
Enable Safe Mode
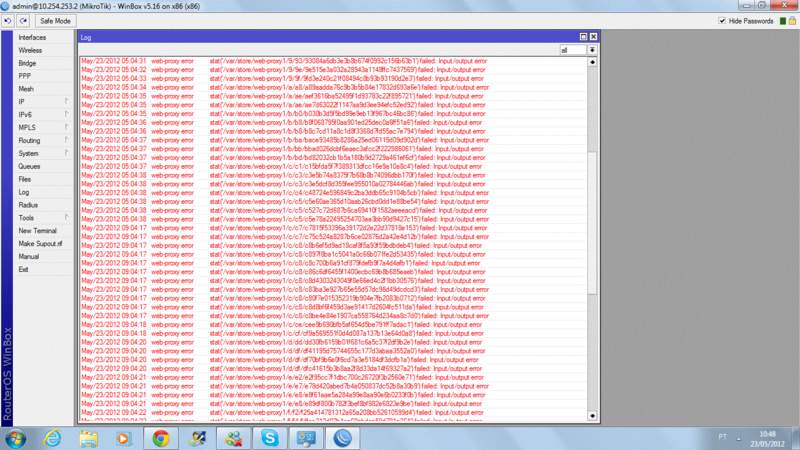[x=55, y=21]
